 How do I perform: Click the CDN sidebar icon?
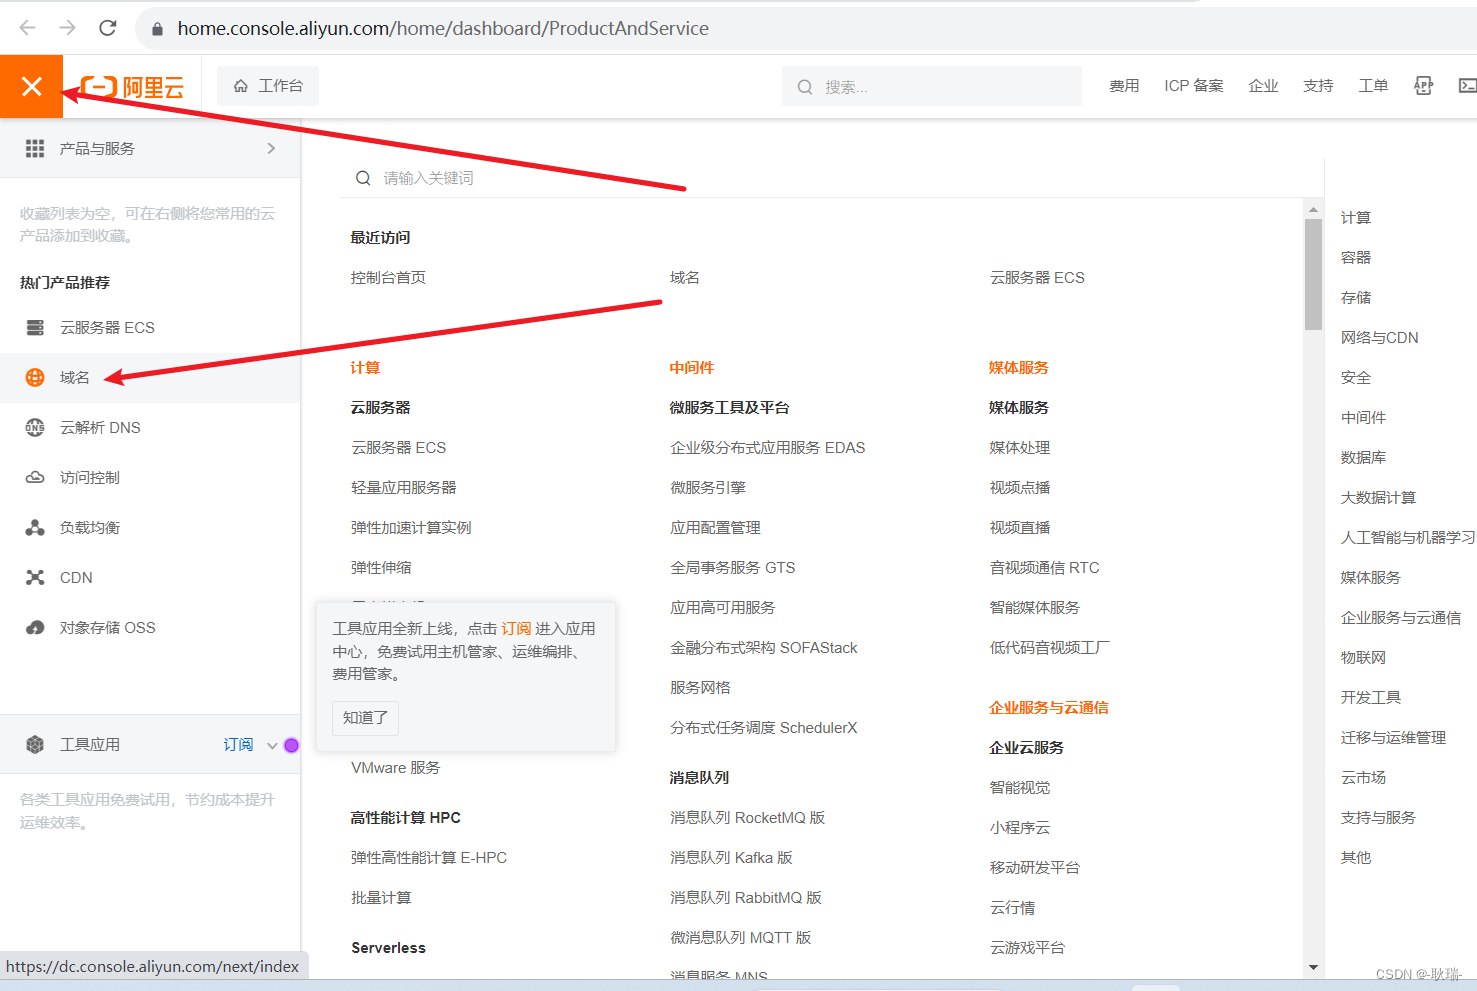pos(35,577)
